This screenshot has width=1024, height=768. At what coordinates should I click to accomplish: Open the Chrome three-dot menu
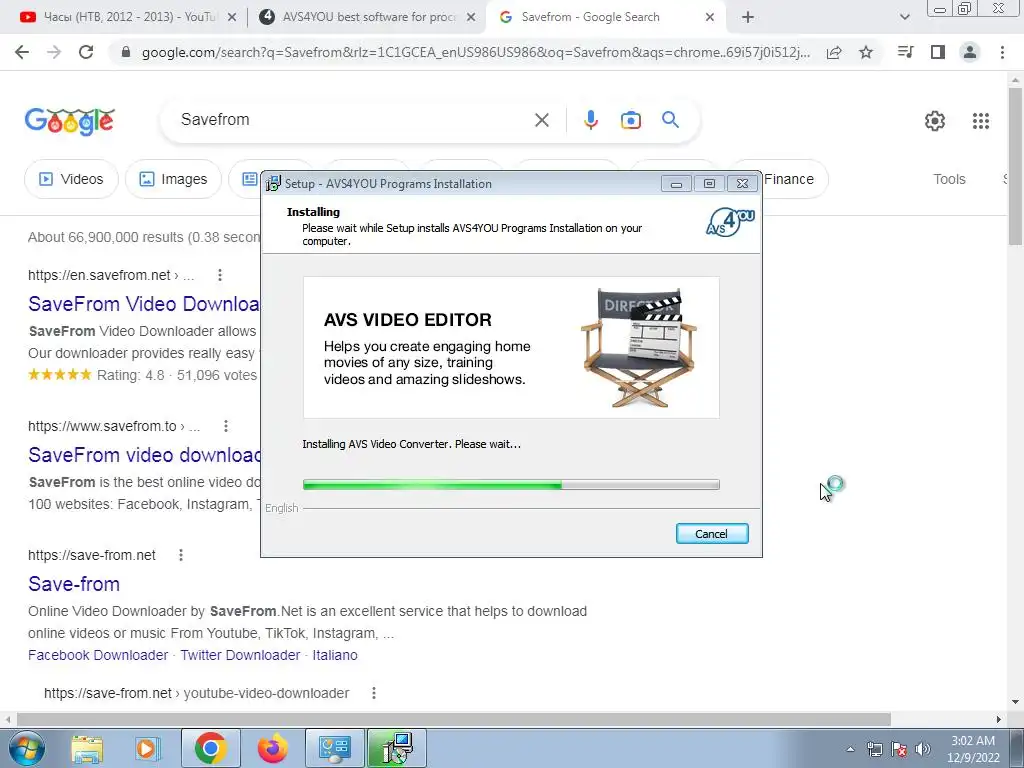pyautogui.click(x=1002, y=52)
